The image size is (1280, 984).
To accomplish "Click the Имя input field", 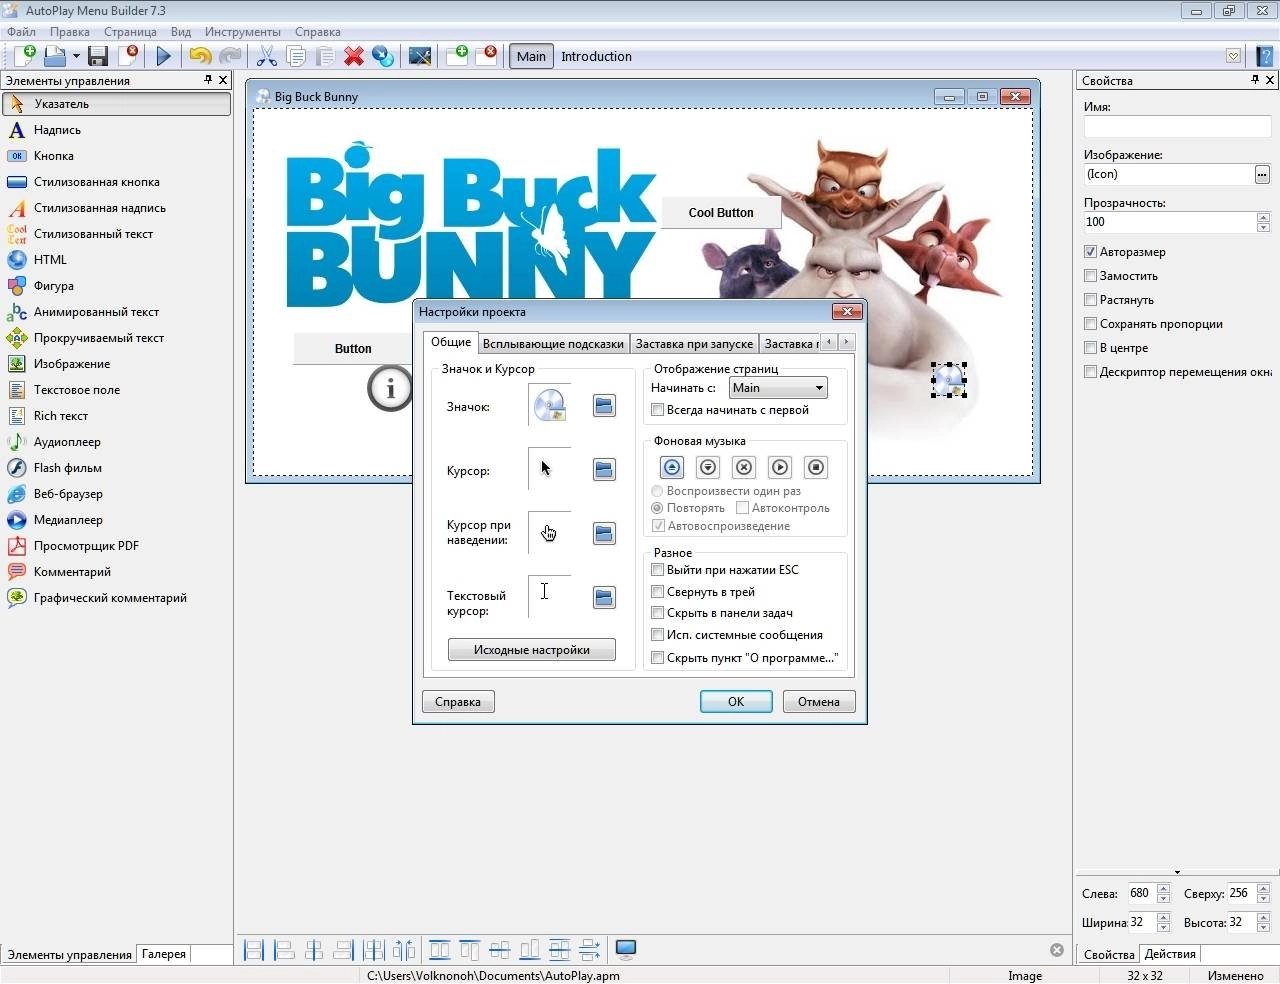I will coord(1177,126).
